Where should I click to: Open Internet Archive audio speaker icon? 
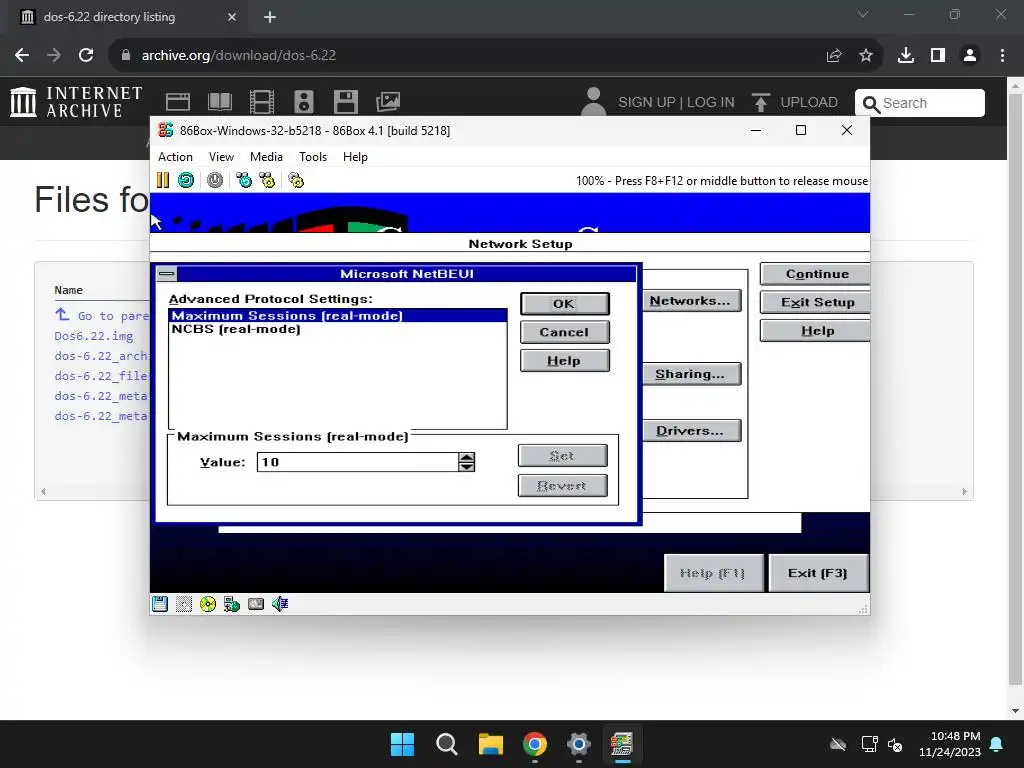pyautogui.click(x=304, y=102)
